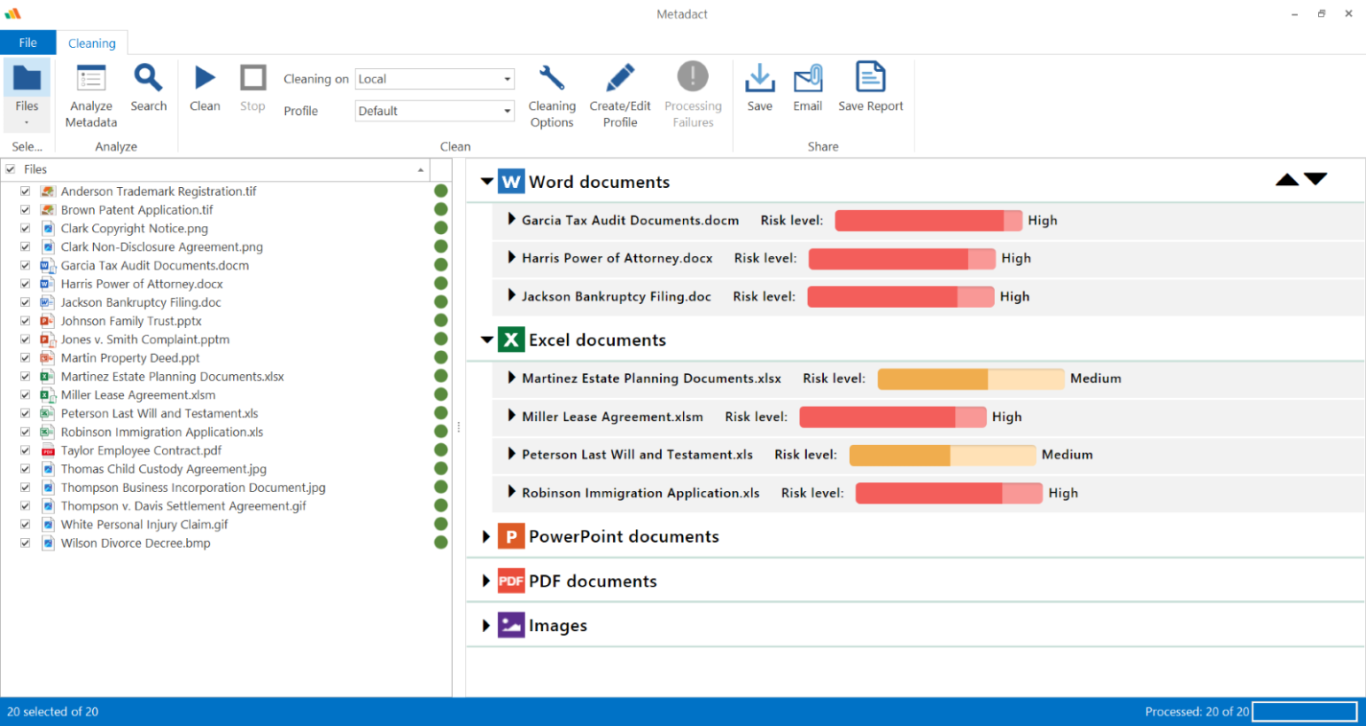
Task: Uncheck Wilson Divorce Decree.bmp
Action: tap(24, 543)
